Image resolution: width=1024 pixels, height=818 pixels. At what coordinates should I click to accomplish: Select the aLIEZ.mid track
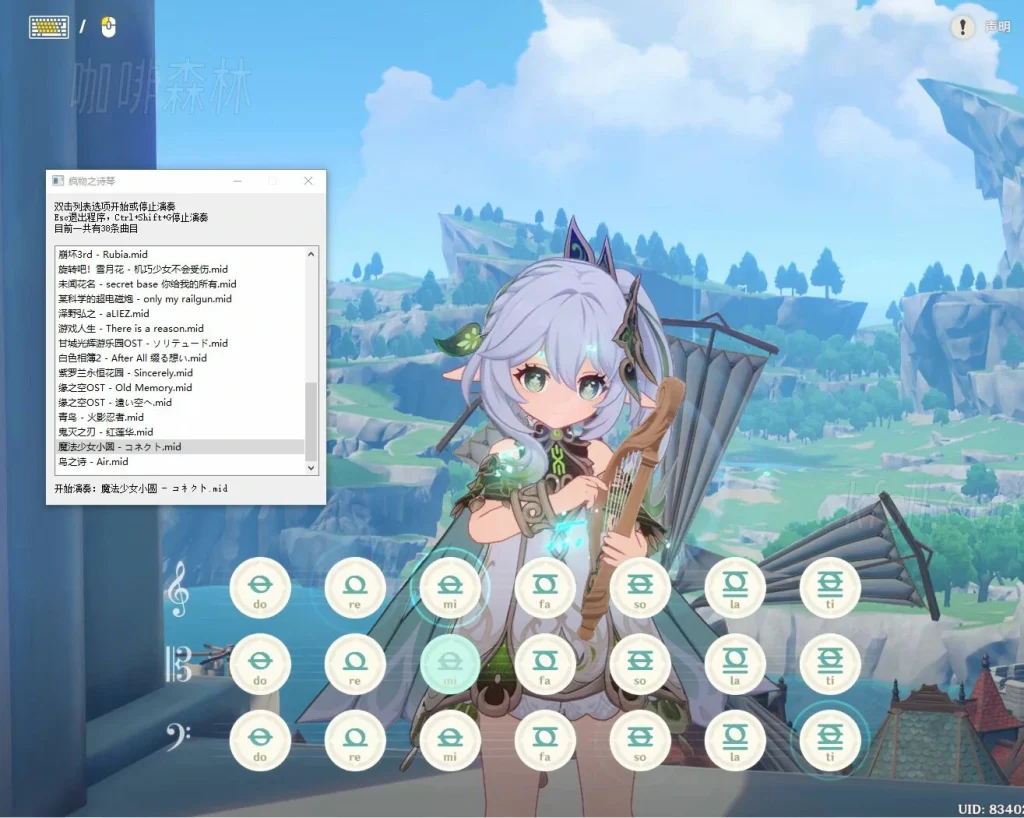[104, 314]
